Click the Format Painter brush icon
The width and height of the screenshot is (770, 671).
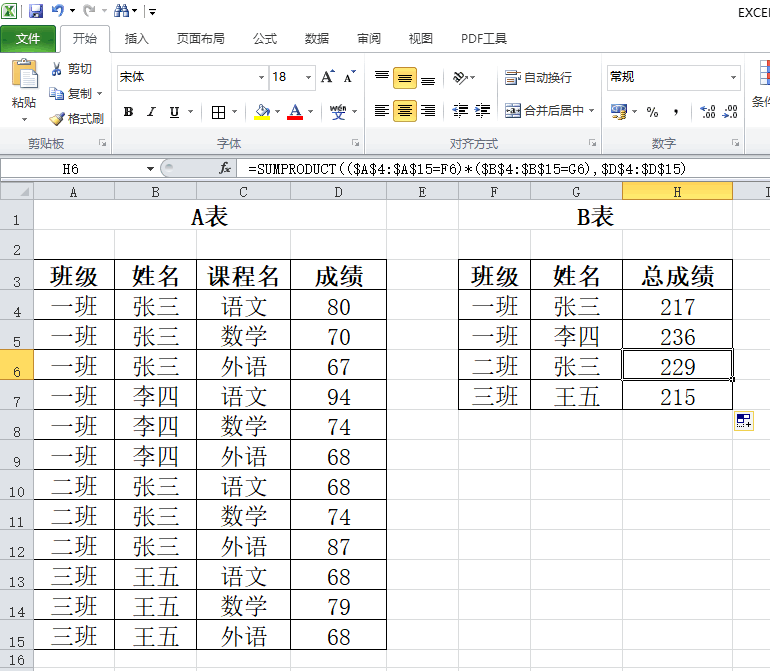tap(57, 118)
